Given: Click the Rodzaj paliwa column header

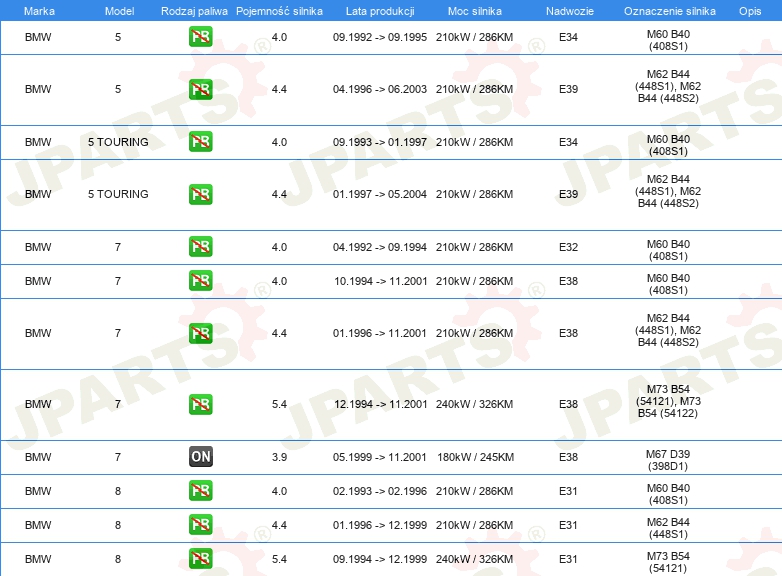Looking at the screenshot, I should point(194,11).
